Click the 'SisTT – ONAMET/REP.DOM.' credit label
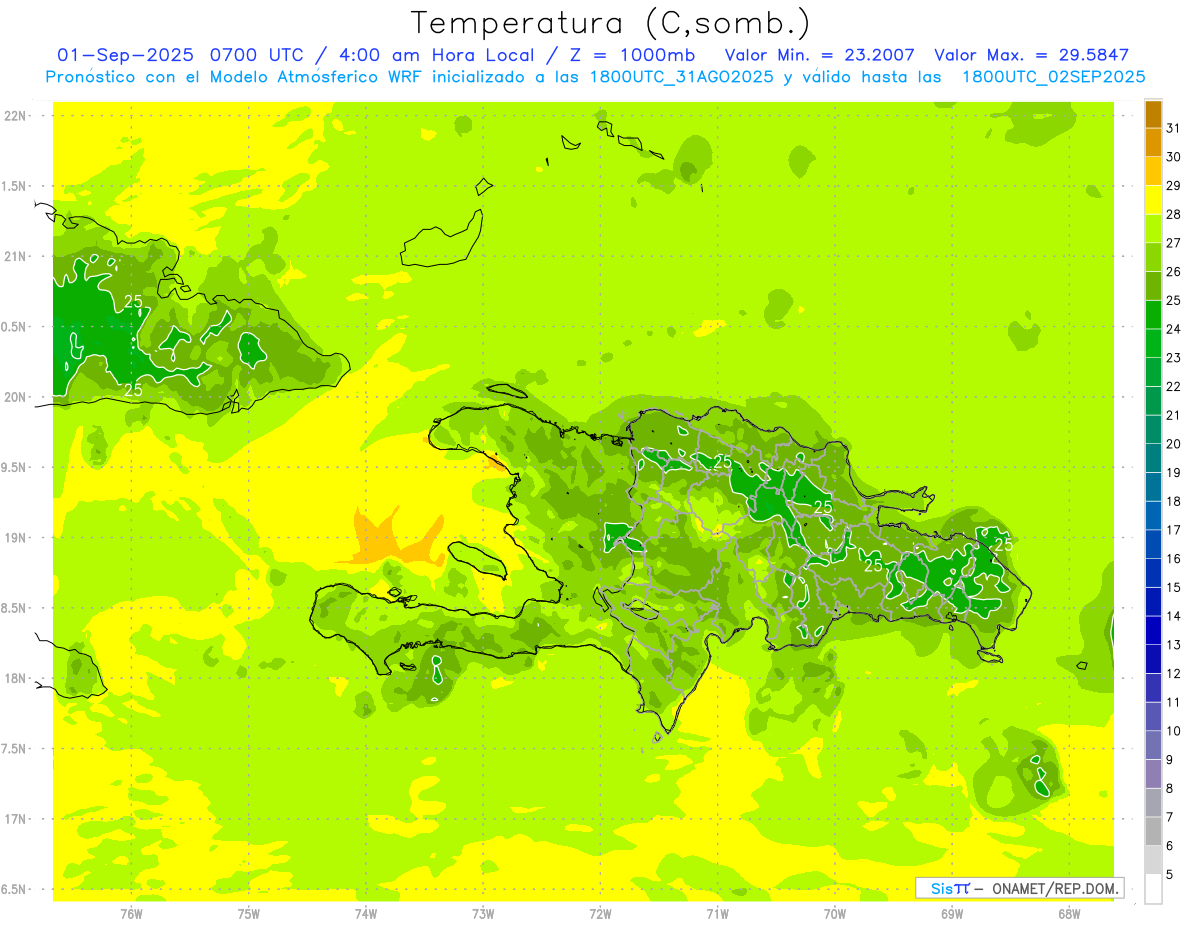The width and height of the screenshot is (1200, 927). (1019, 888)
